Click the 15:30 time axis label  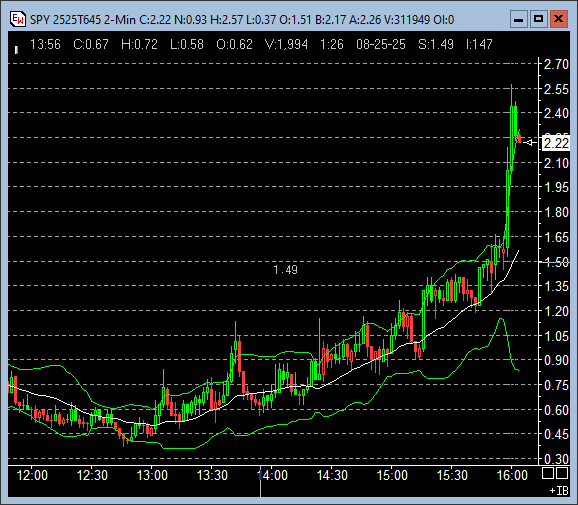(x=452, y=475)
